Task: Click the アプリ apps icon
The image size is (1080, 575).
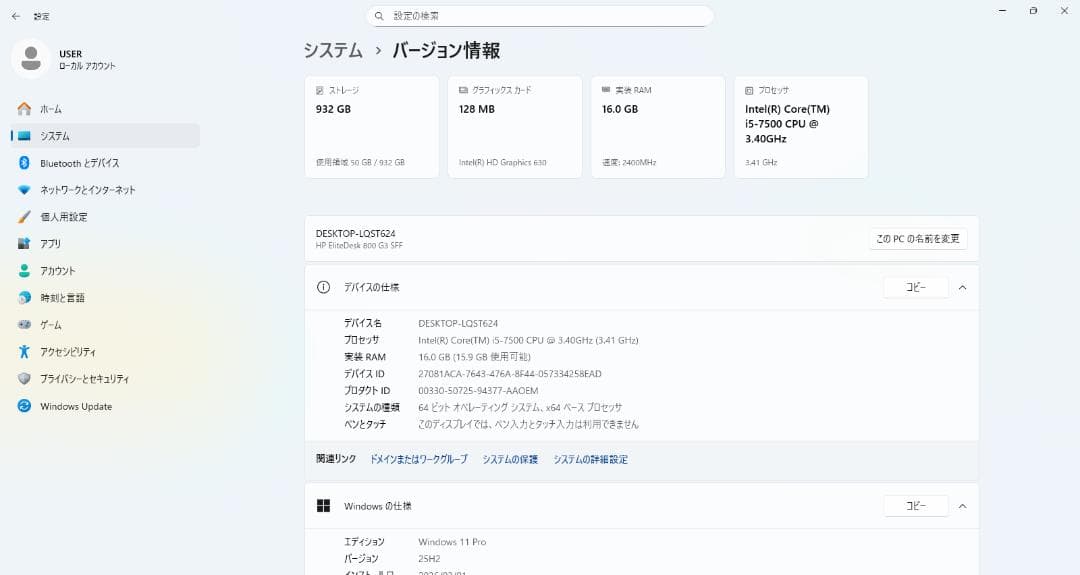Action: (x=24, y=244)
